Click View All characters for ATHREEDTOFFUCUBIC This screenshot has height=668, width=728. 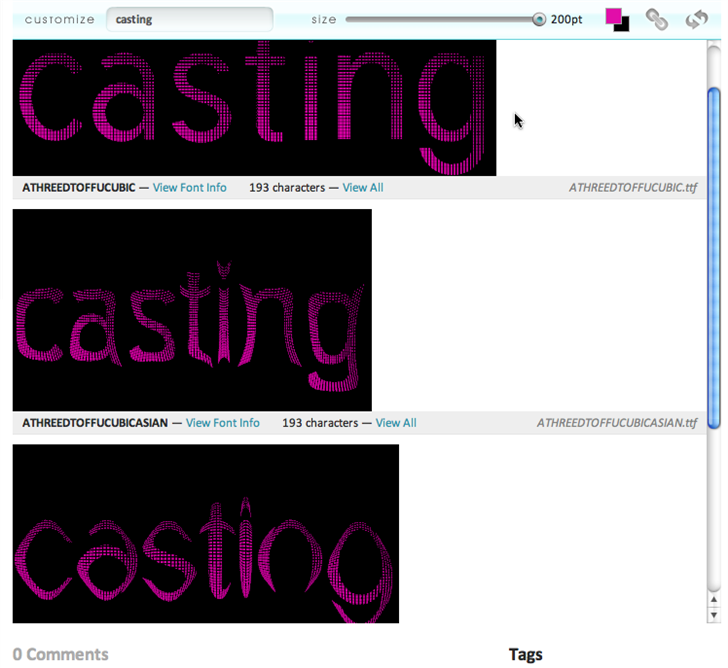(x=362, y=188)
